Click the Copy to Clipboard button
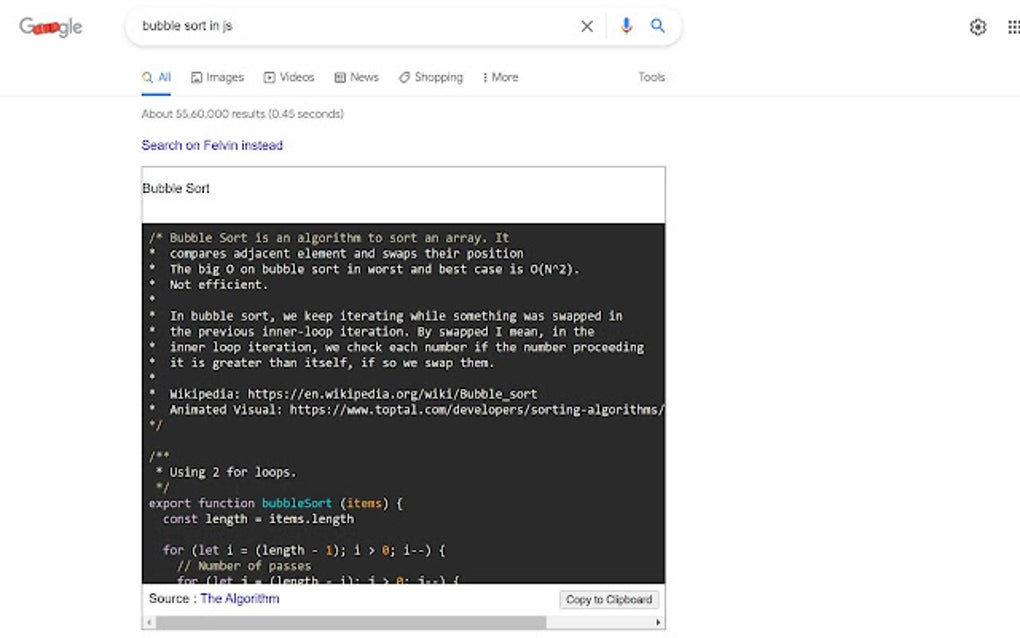Image resolution: width=1020 pixels, height=638 pixels. (609, 600)
